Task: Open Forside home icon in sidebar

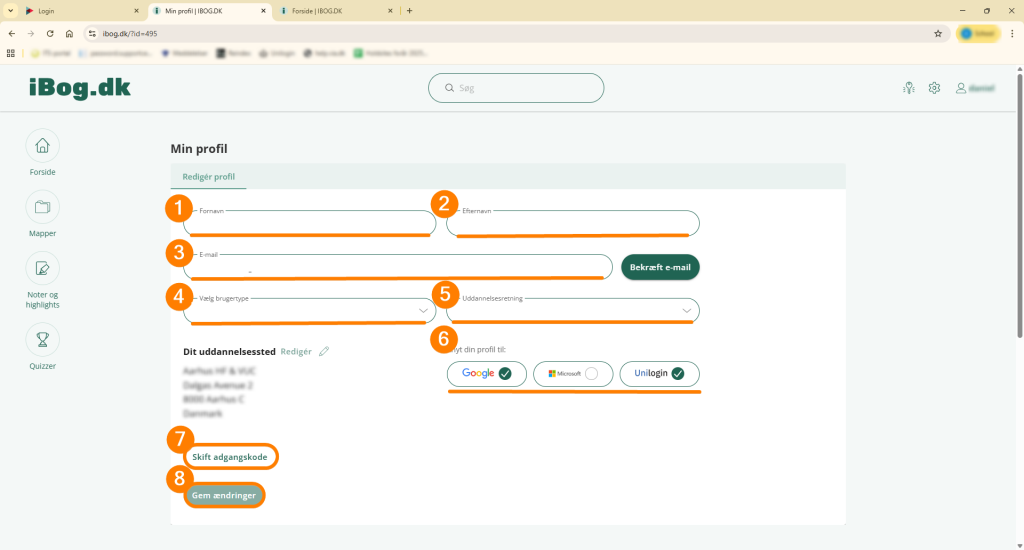Action: [42, 146]
